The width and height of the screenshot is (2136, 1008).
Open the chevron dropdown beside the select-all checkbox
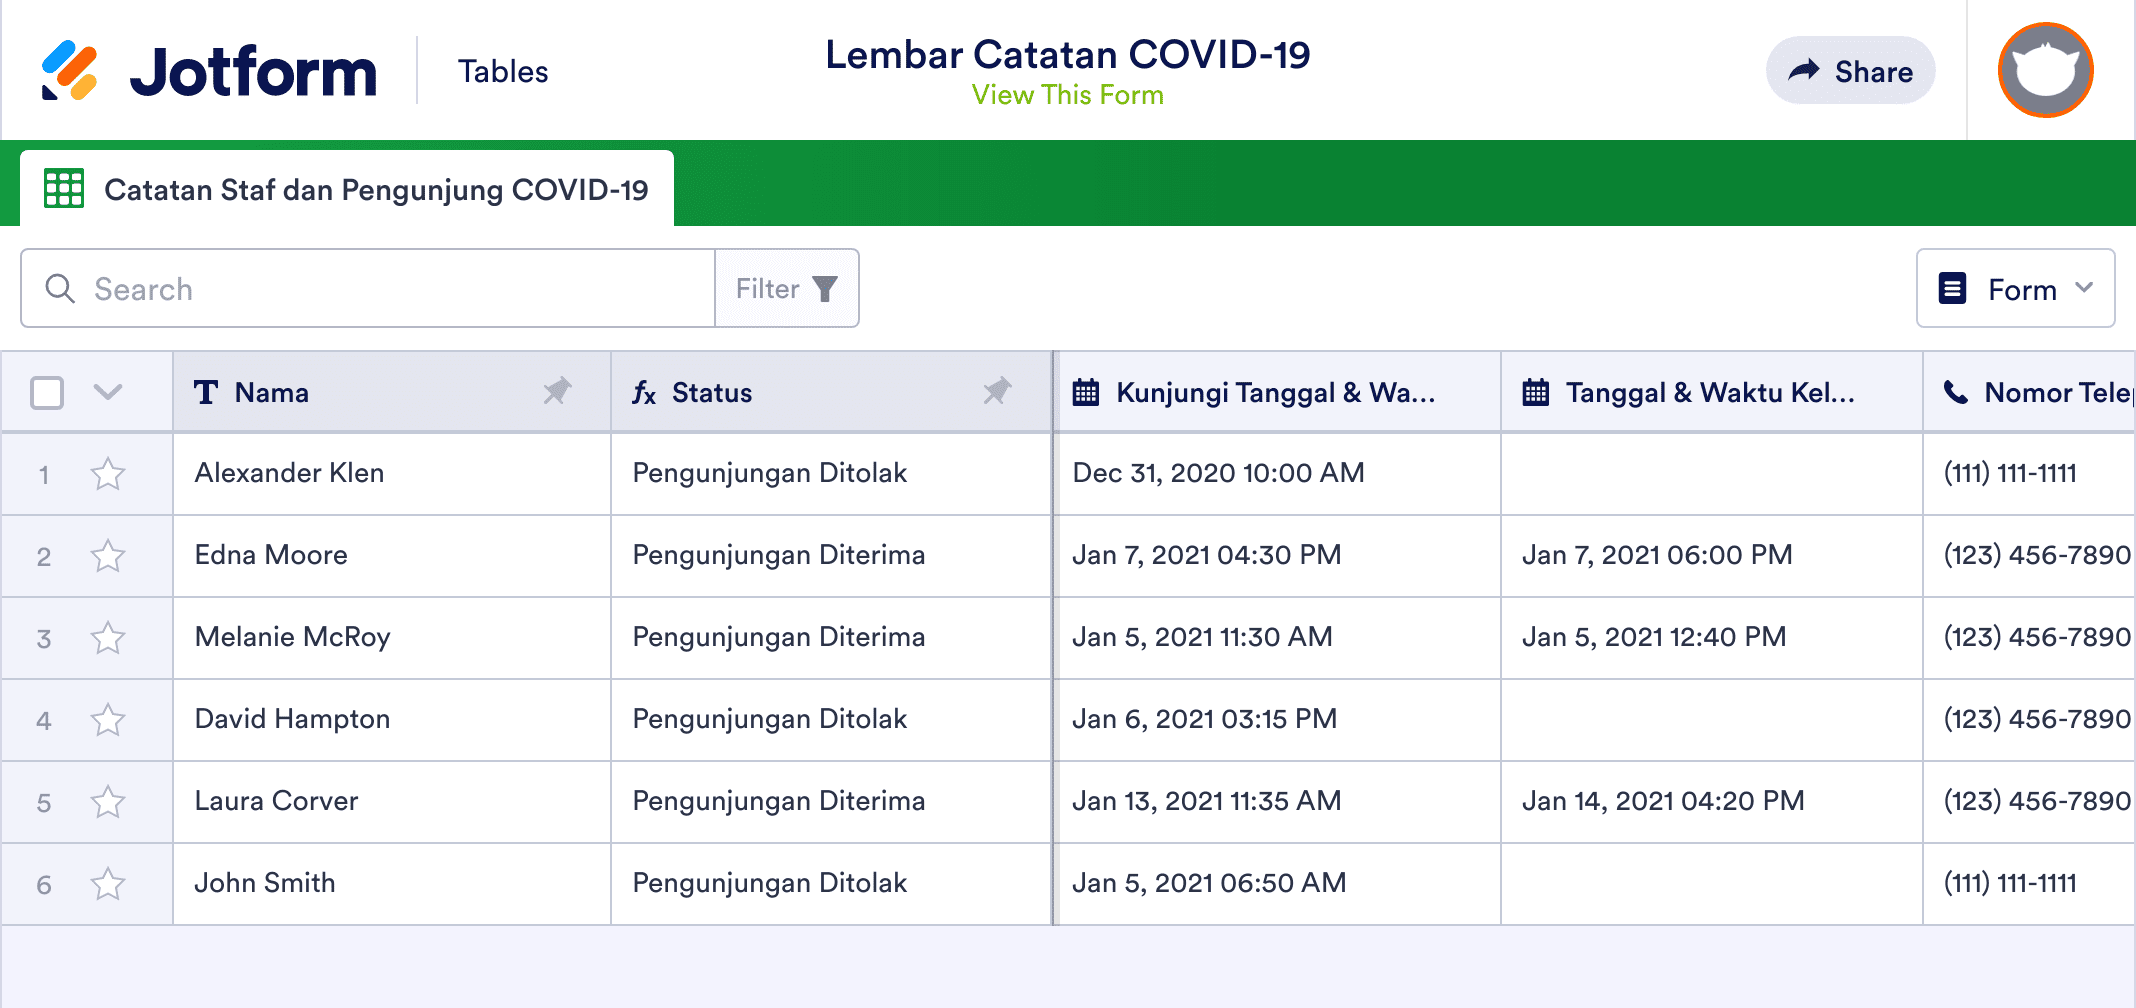pyautogui.click(x=108, y=392)
